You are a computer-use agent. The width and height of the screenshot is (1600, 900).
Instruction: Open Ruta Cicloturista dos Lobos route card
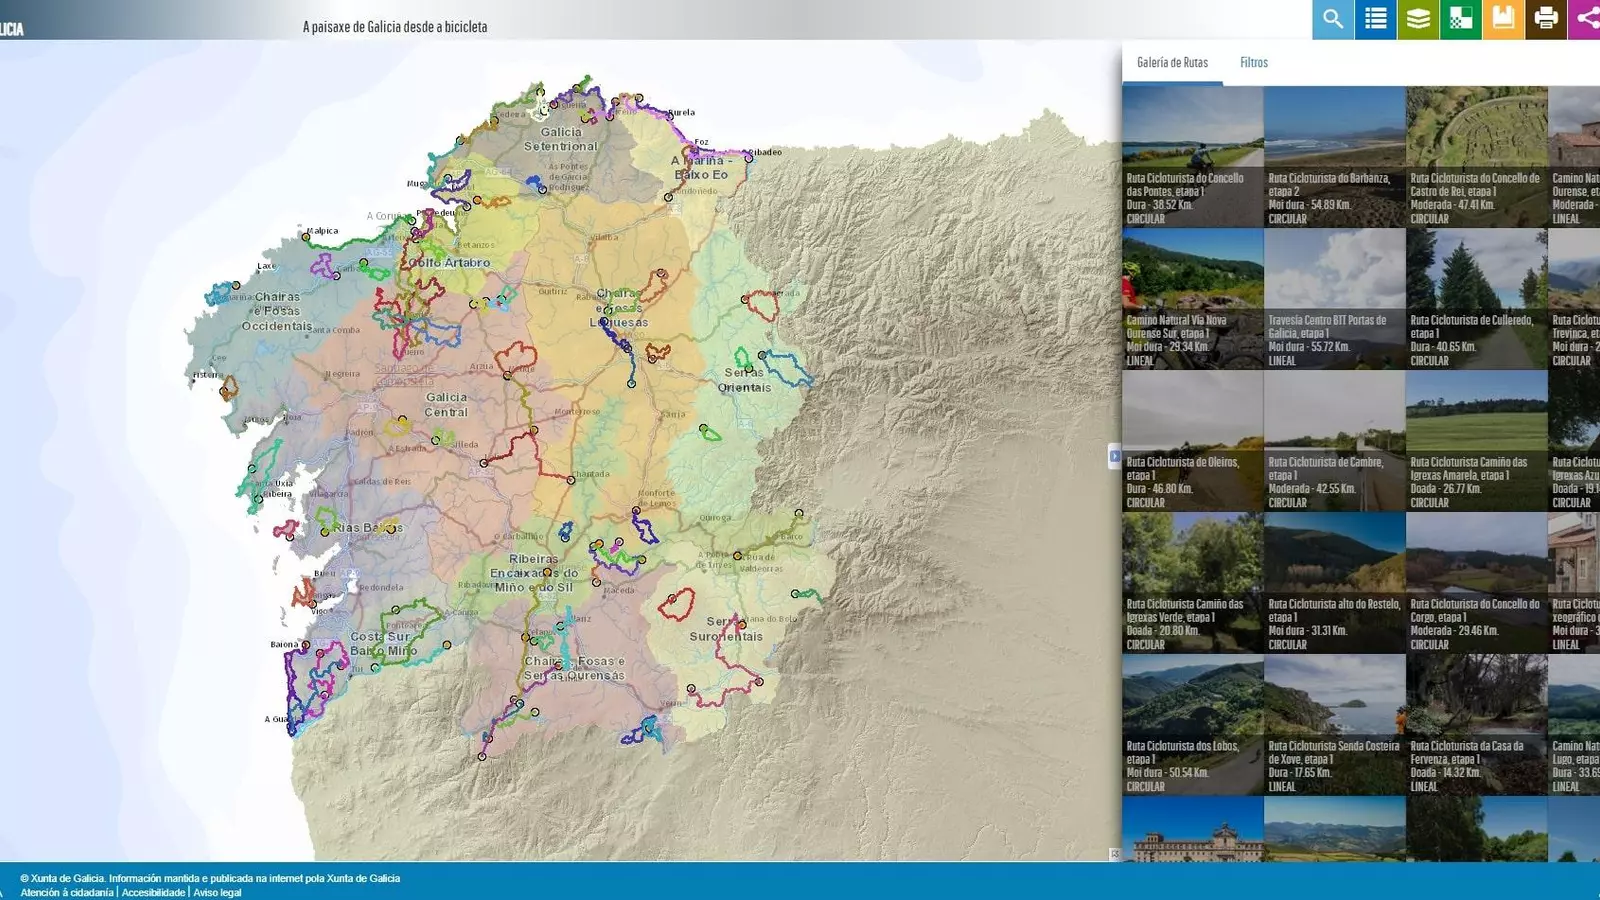coord(1192,725)
